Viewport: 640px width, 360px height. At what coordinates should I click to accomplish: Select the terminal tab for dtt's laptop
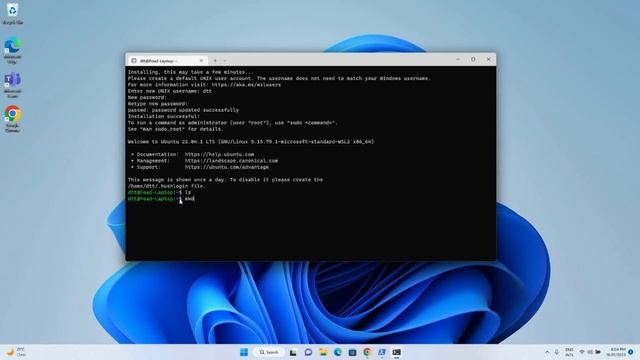click(x=167, y=60)
